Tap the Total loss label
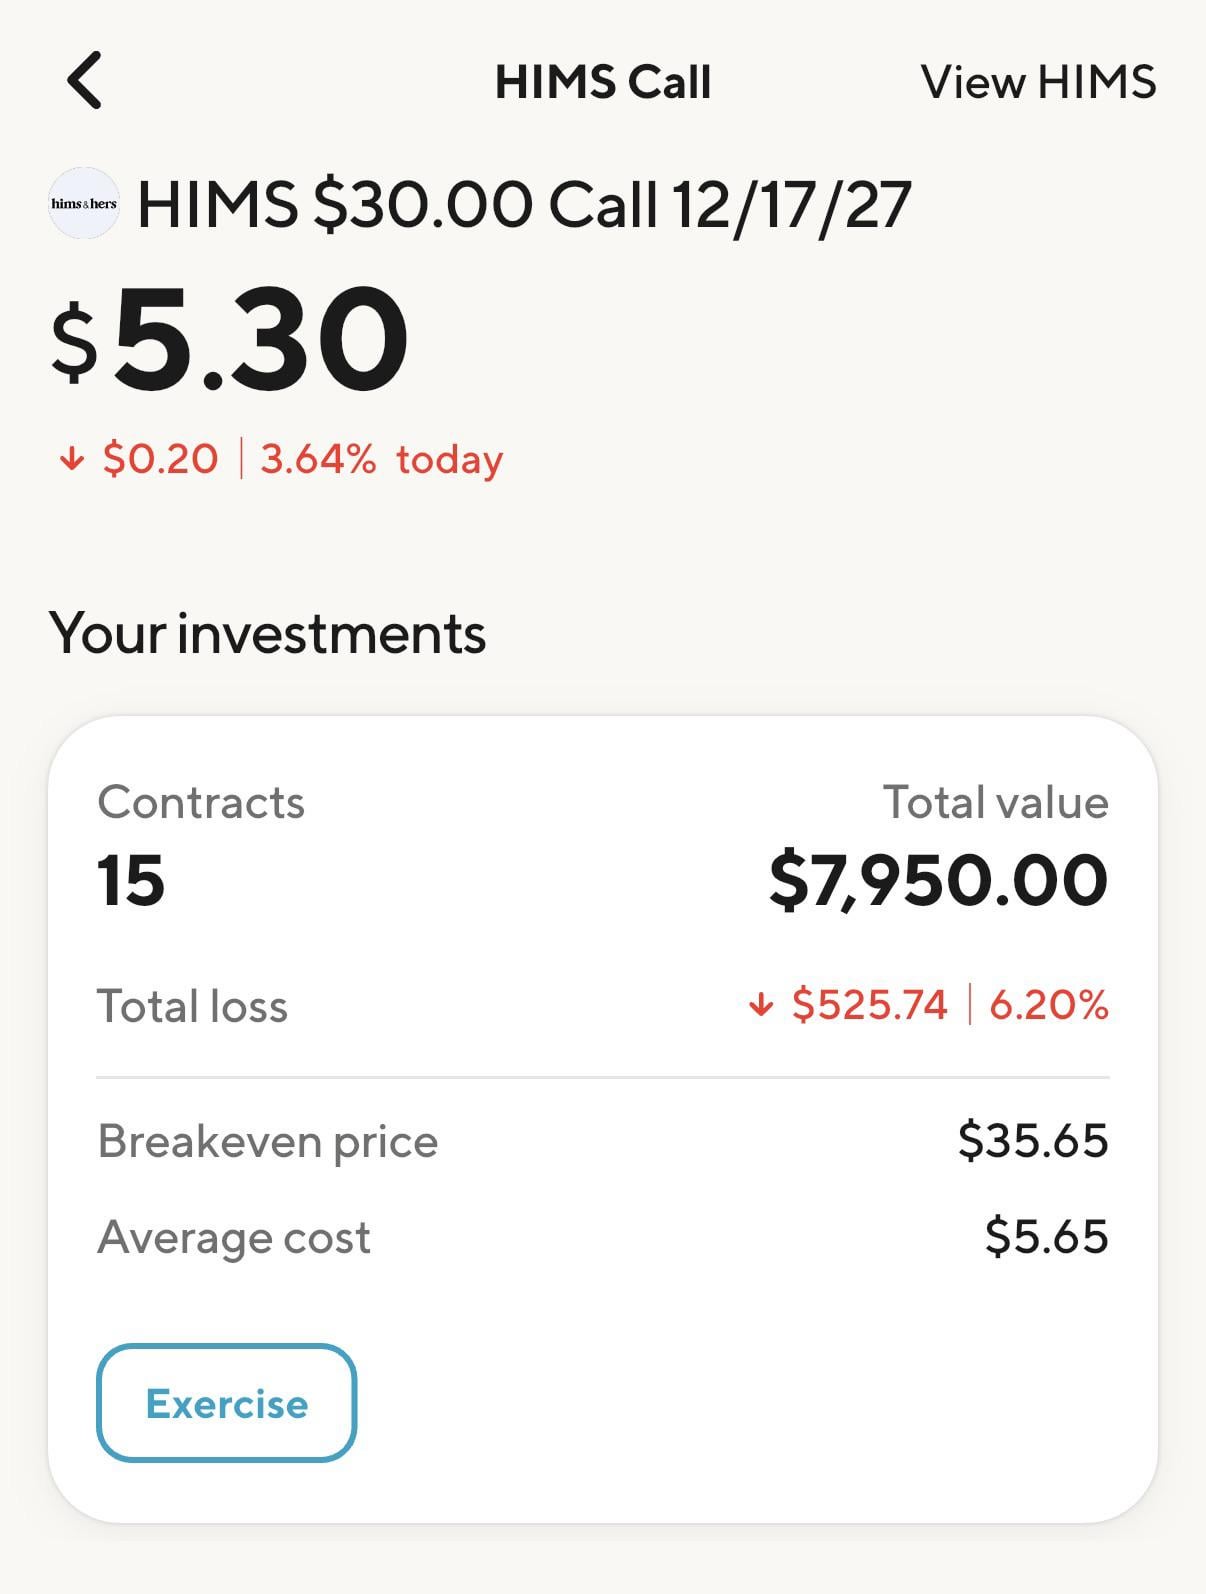Viewport: 1206px width, 1594px height. pos(192,1006)
